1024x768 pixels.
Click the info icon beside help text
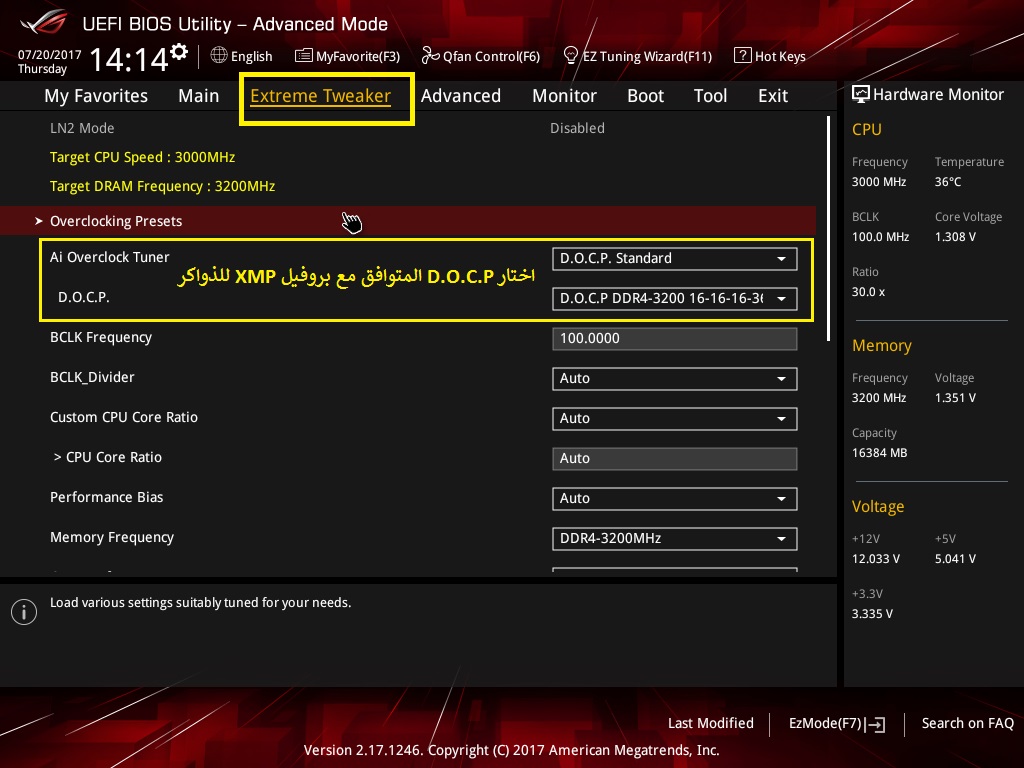[24, 612]
